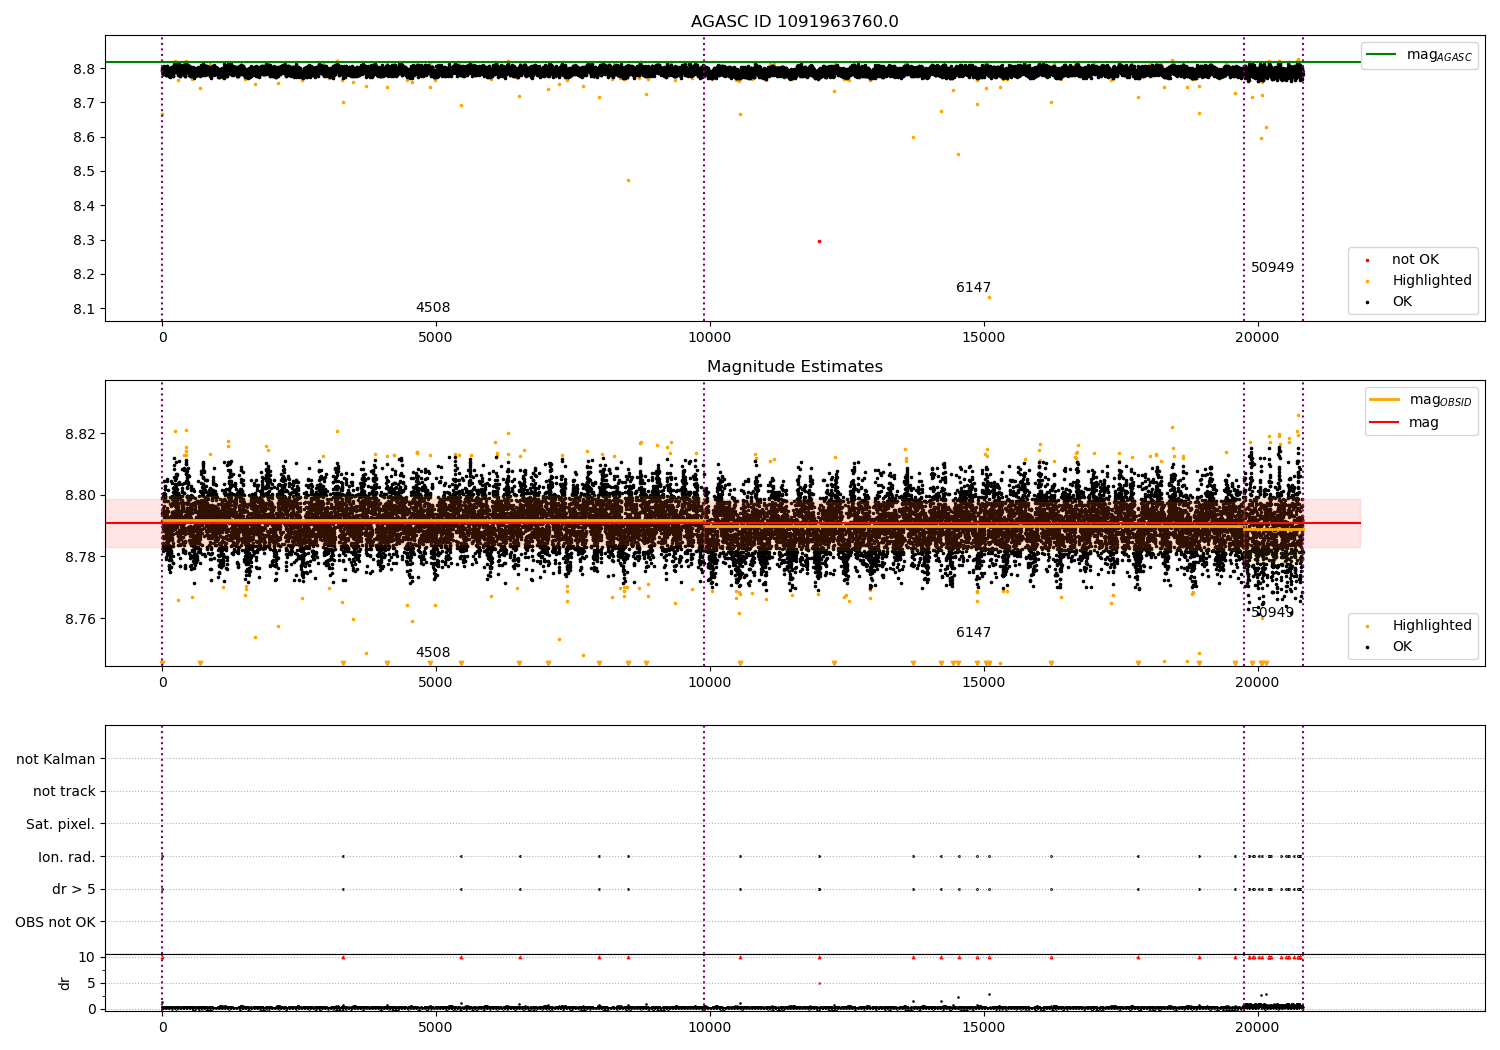Click the "Ion. rad." axis label
The height and width of the screenshot is (1050, 1500).
click(67, 857)
